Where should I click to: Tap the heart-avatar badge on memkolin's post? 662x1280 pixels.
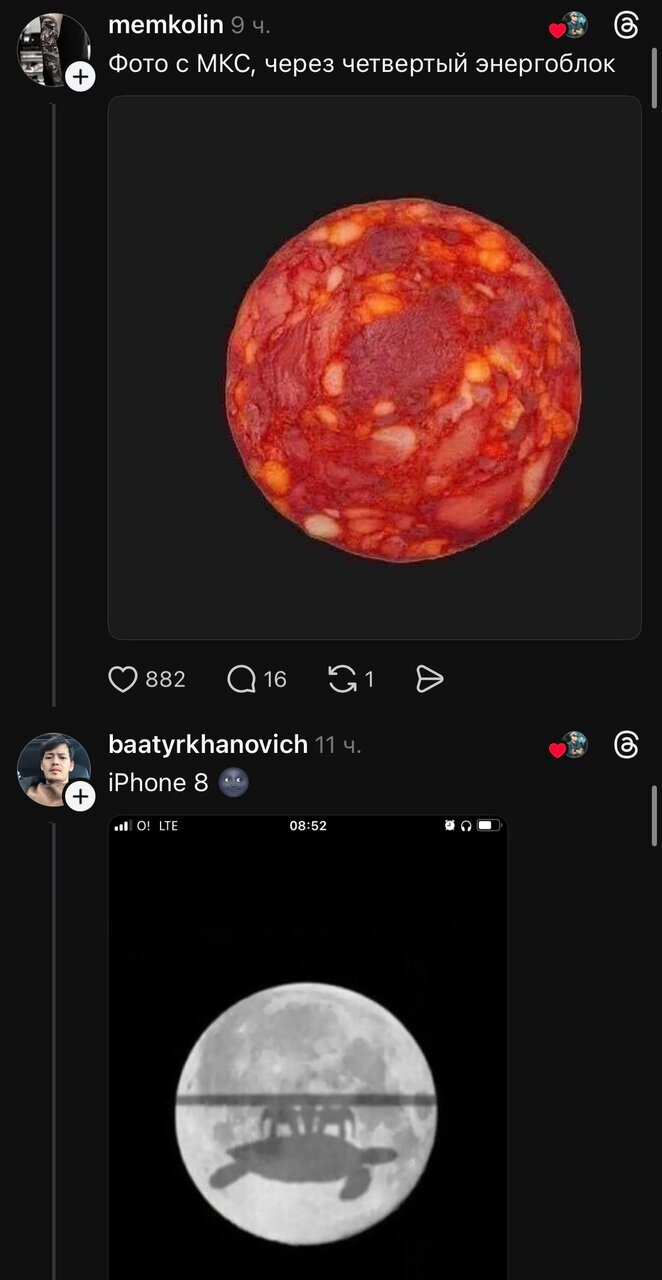(x=570, y=27)
